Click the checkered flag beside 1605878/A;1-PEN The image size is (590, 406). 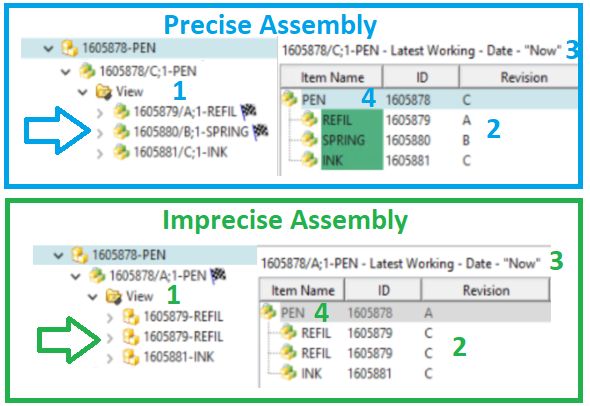[218, 276]
